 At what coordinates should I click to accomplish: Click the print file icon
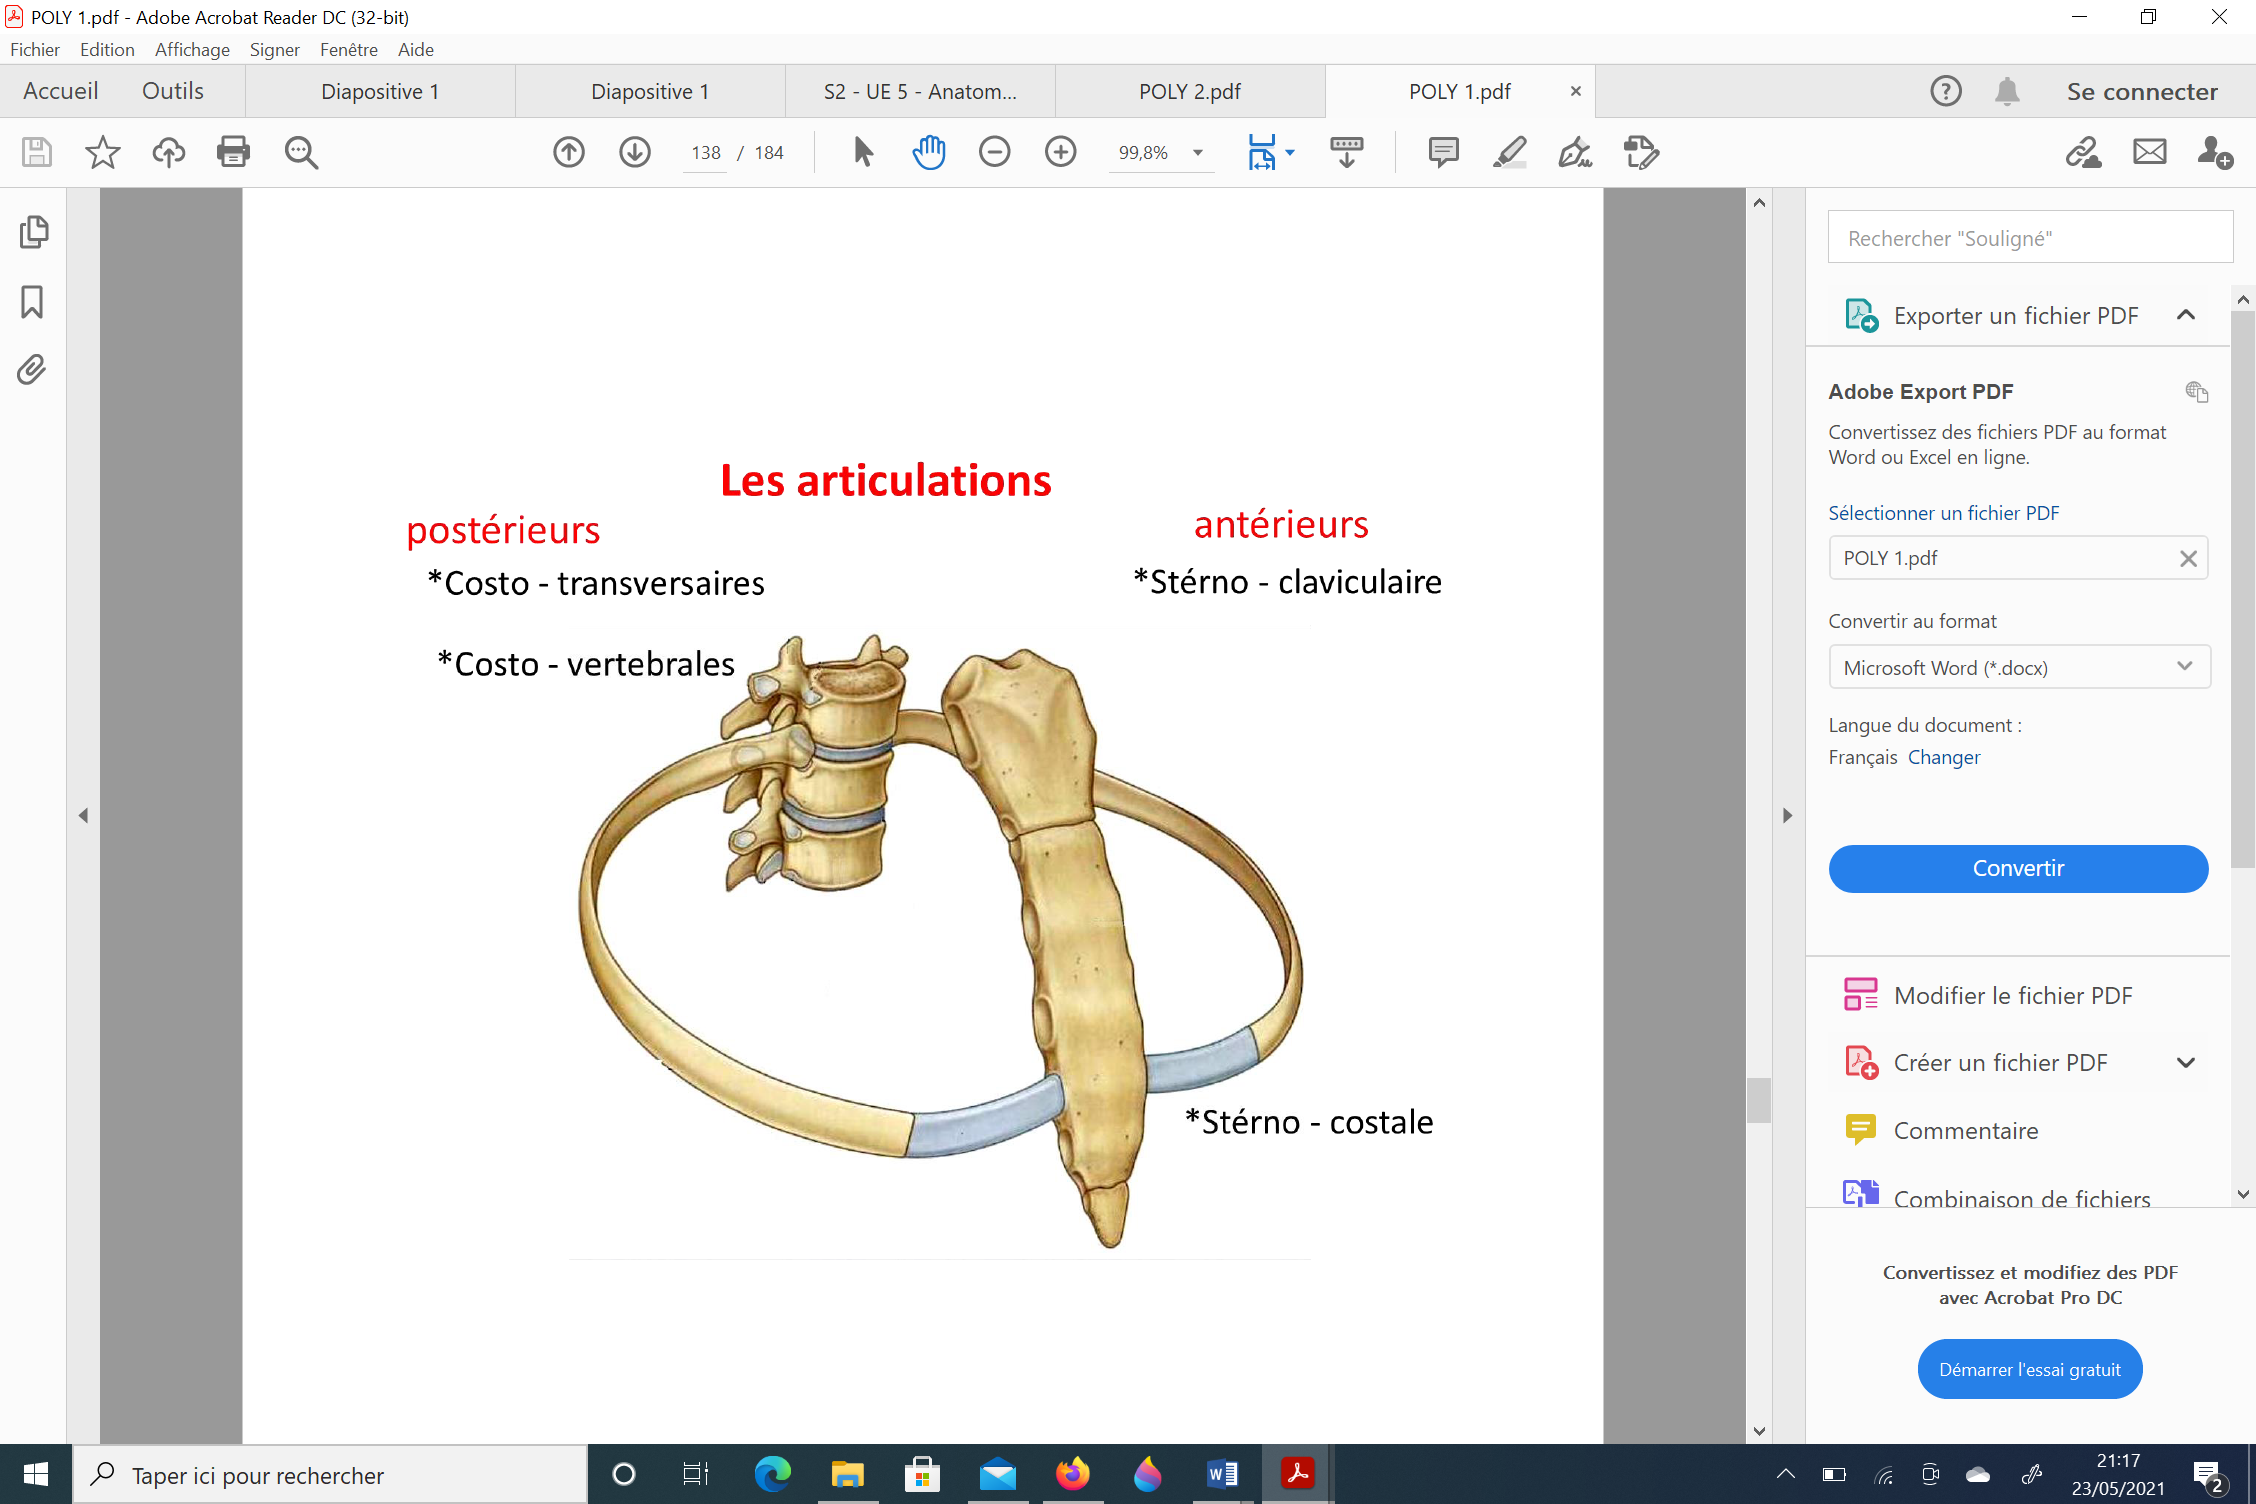pyautogui.click(x=233, y=152)
